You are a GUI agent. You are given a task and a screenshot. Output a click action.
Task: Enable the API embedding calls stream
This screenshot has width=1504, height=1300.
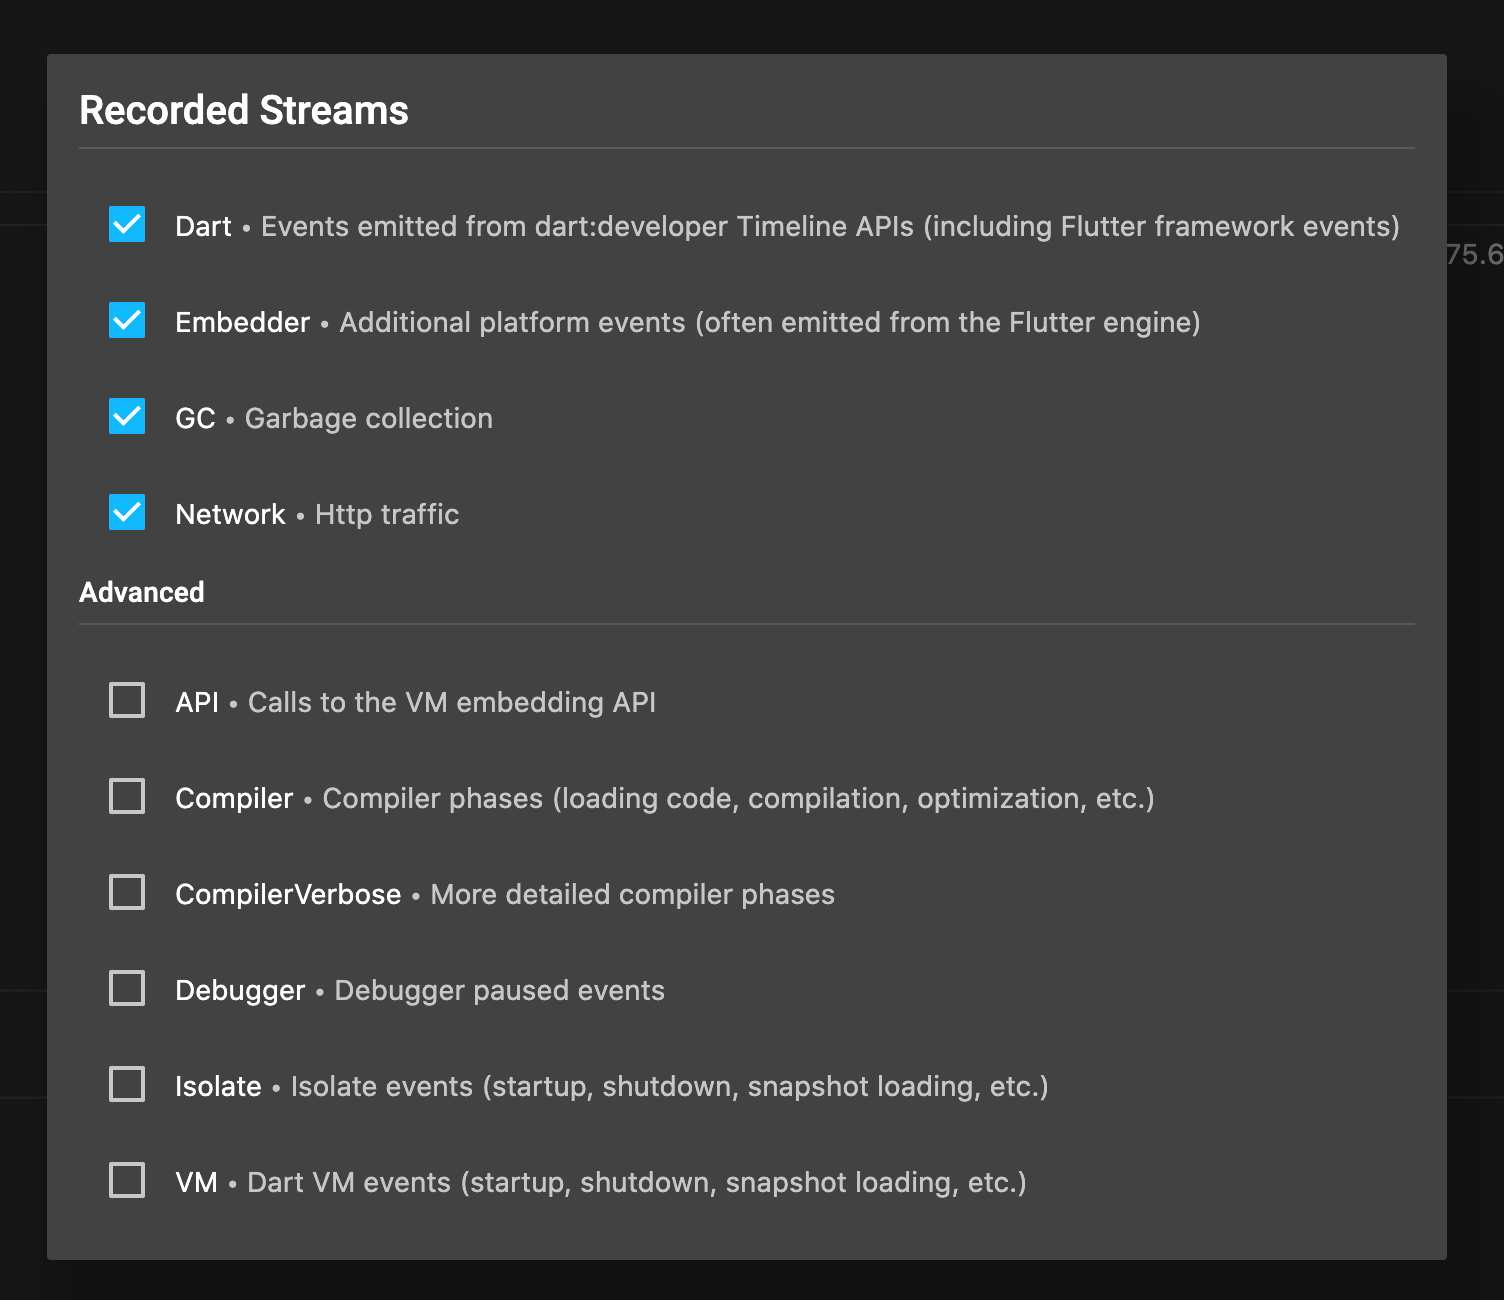126,701
